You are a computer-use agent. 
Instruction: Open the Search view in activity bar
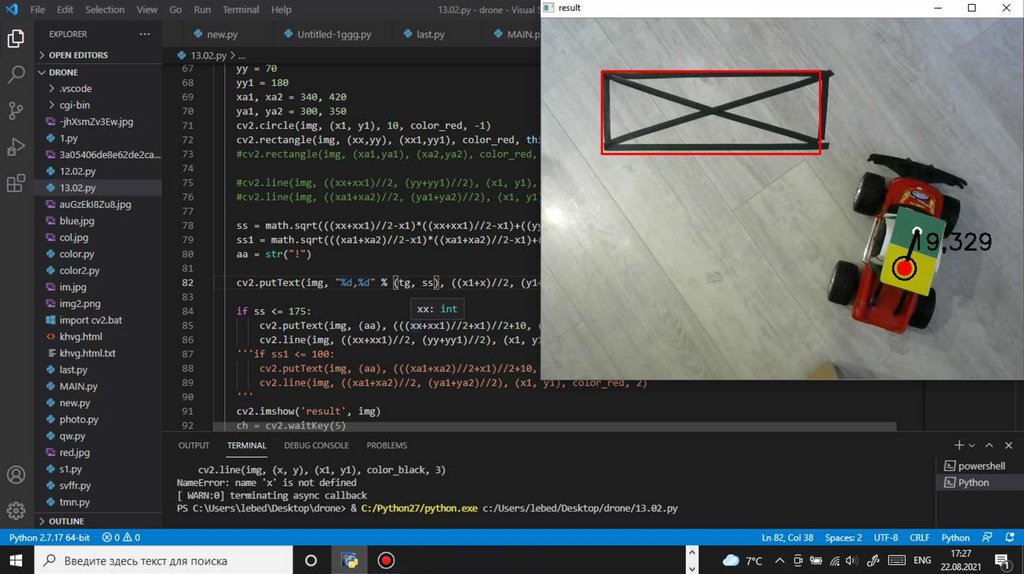click(x=16, y=75)
